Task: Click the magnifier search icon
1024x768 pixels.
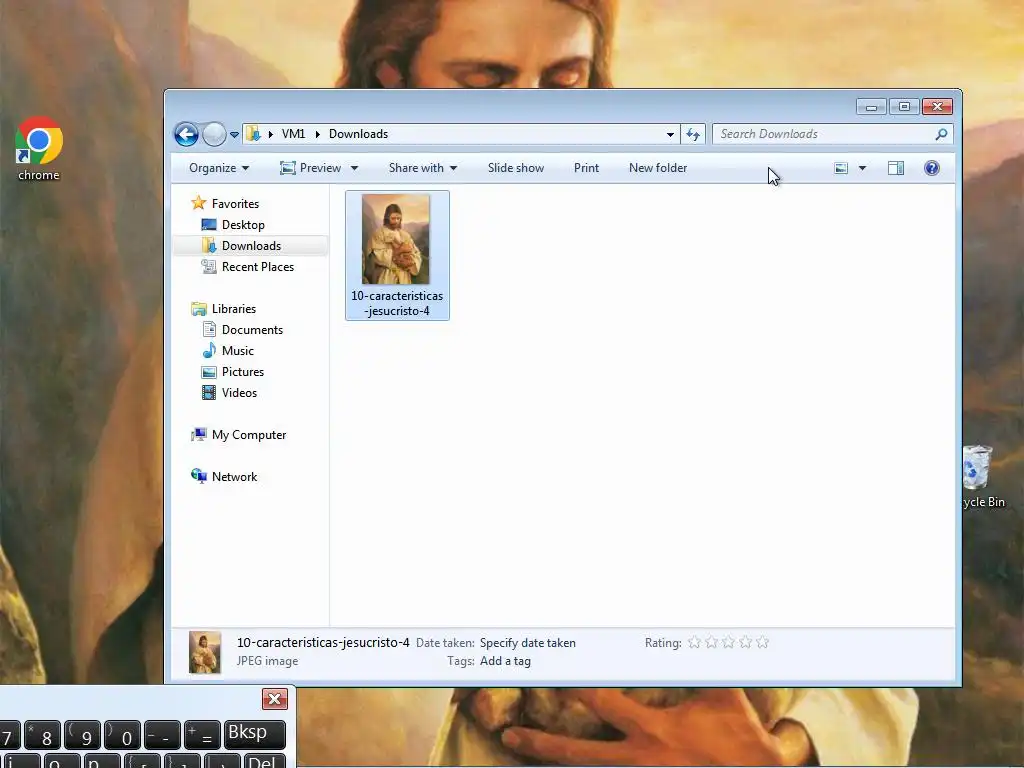Action: pos(941,134)
